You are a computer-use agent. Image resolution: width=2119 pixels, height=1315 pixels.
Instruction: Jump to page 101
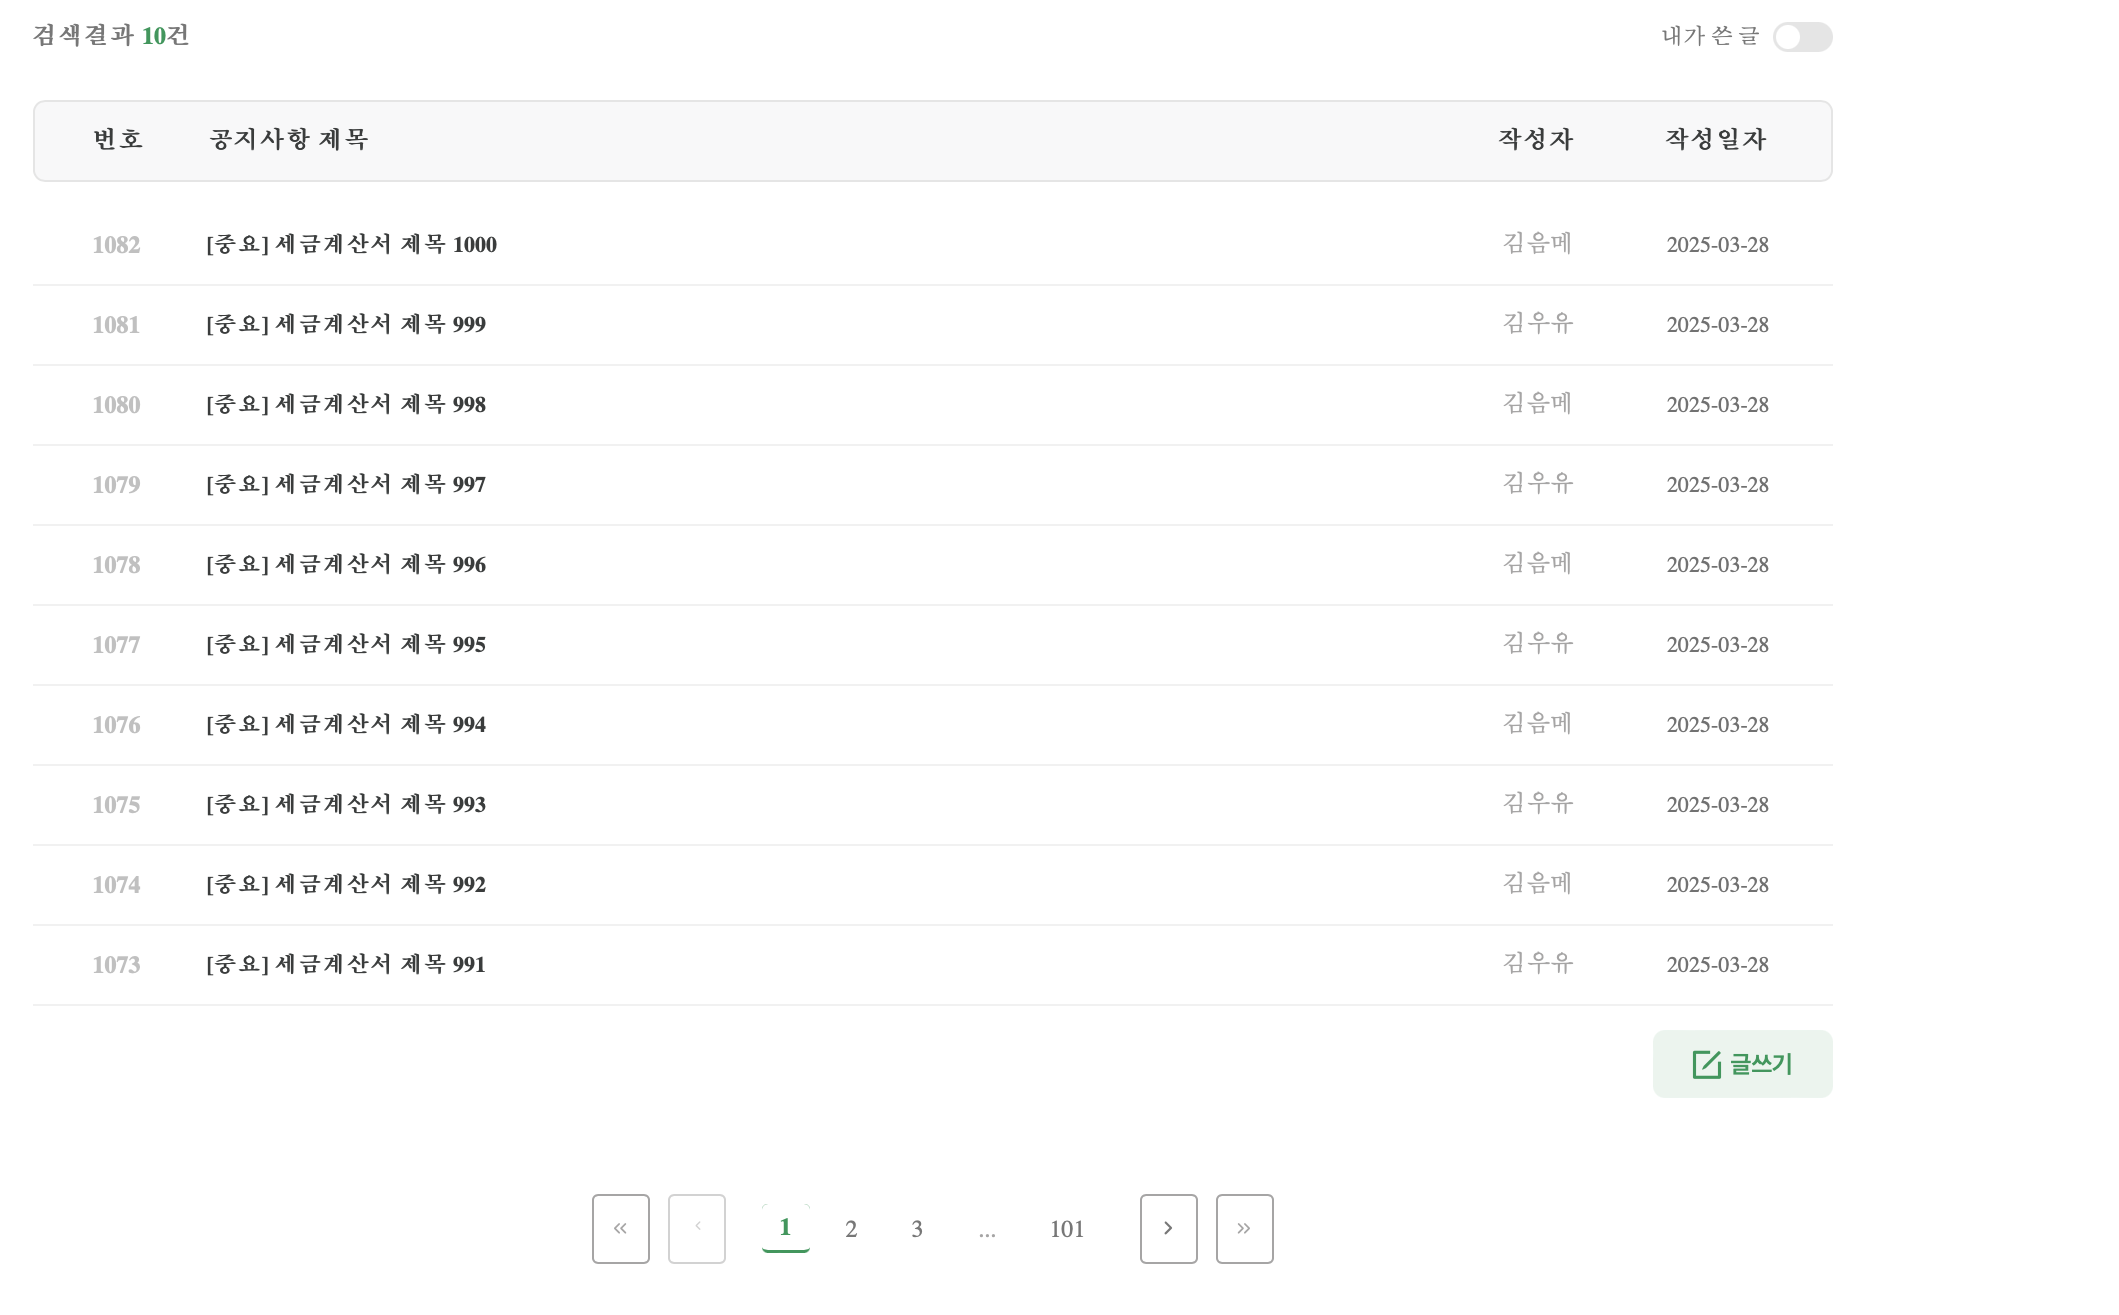point(1067,1229)
